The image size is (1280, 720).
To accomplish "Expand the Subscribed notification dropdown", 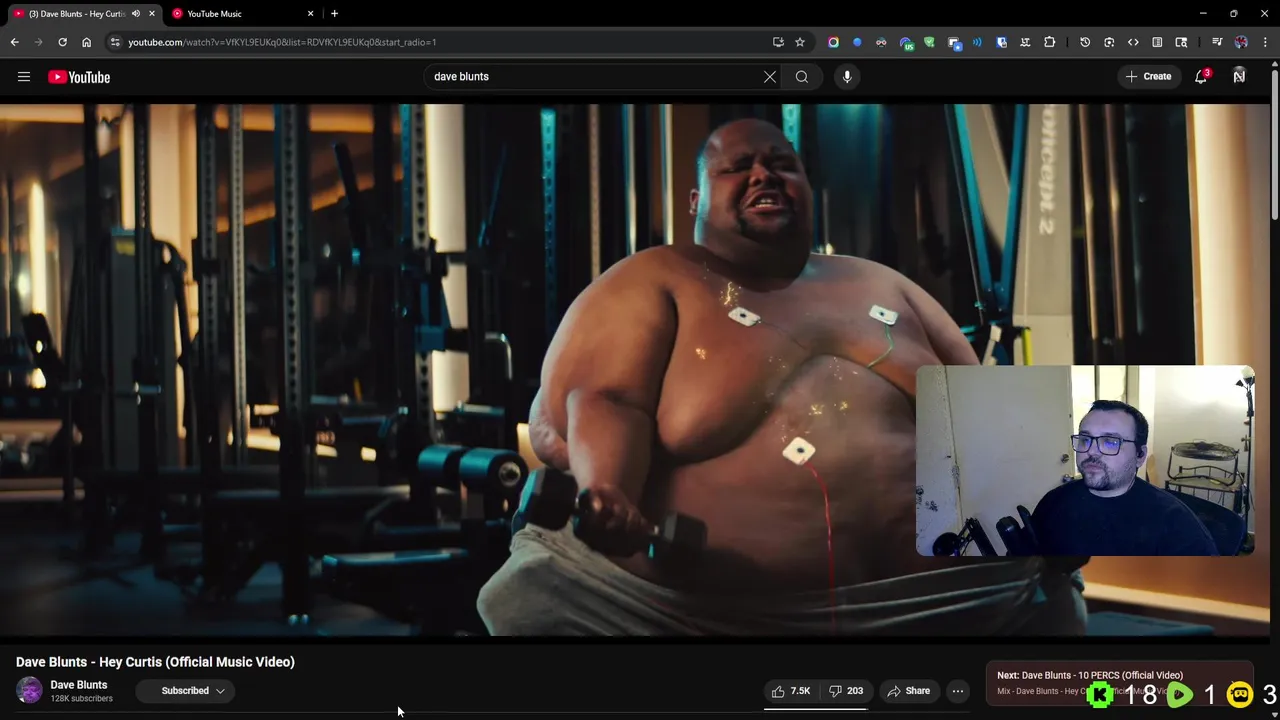I will (x=220, y=691).
